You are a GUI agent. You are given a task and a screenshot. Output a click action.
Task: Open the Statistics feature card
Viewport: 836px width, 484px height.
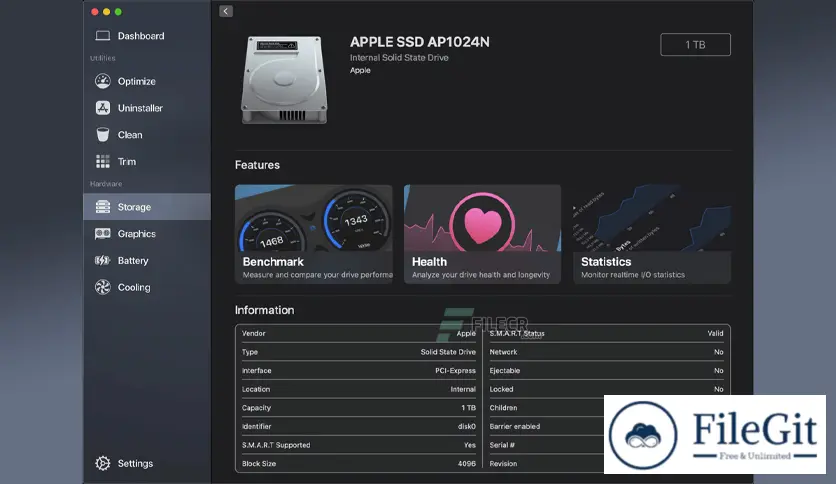click(x=652, y=234)
